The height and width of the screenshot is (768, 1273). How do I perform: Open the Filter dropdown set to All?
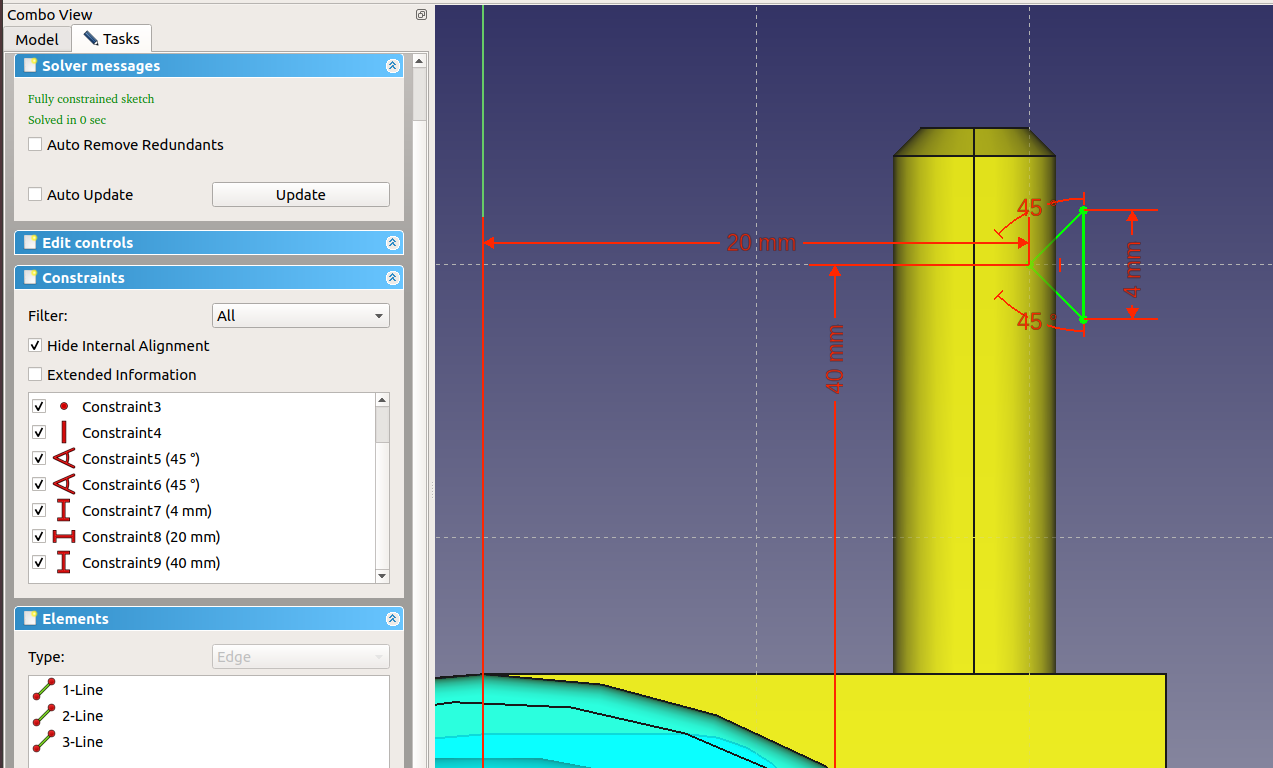[300, 316]
